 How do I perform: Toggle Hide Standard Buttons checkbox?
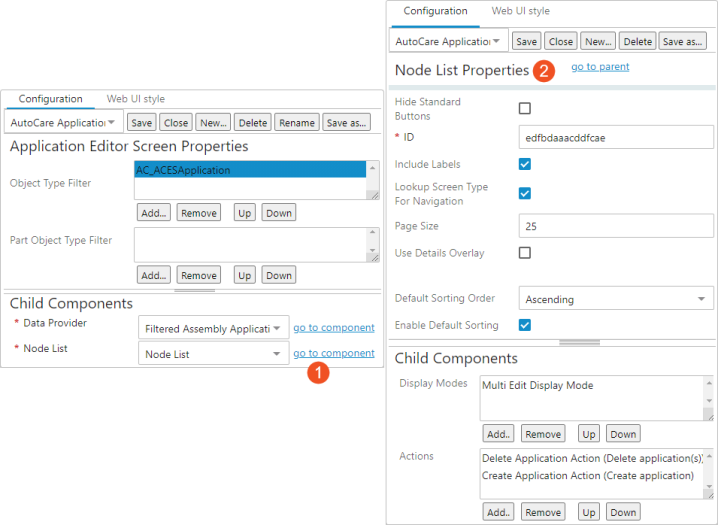click(525, 108)
